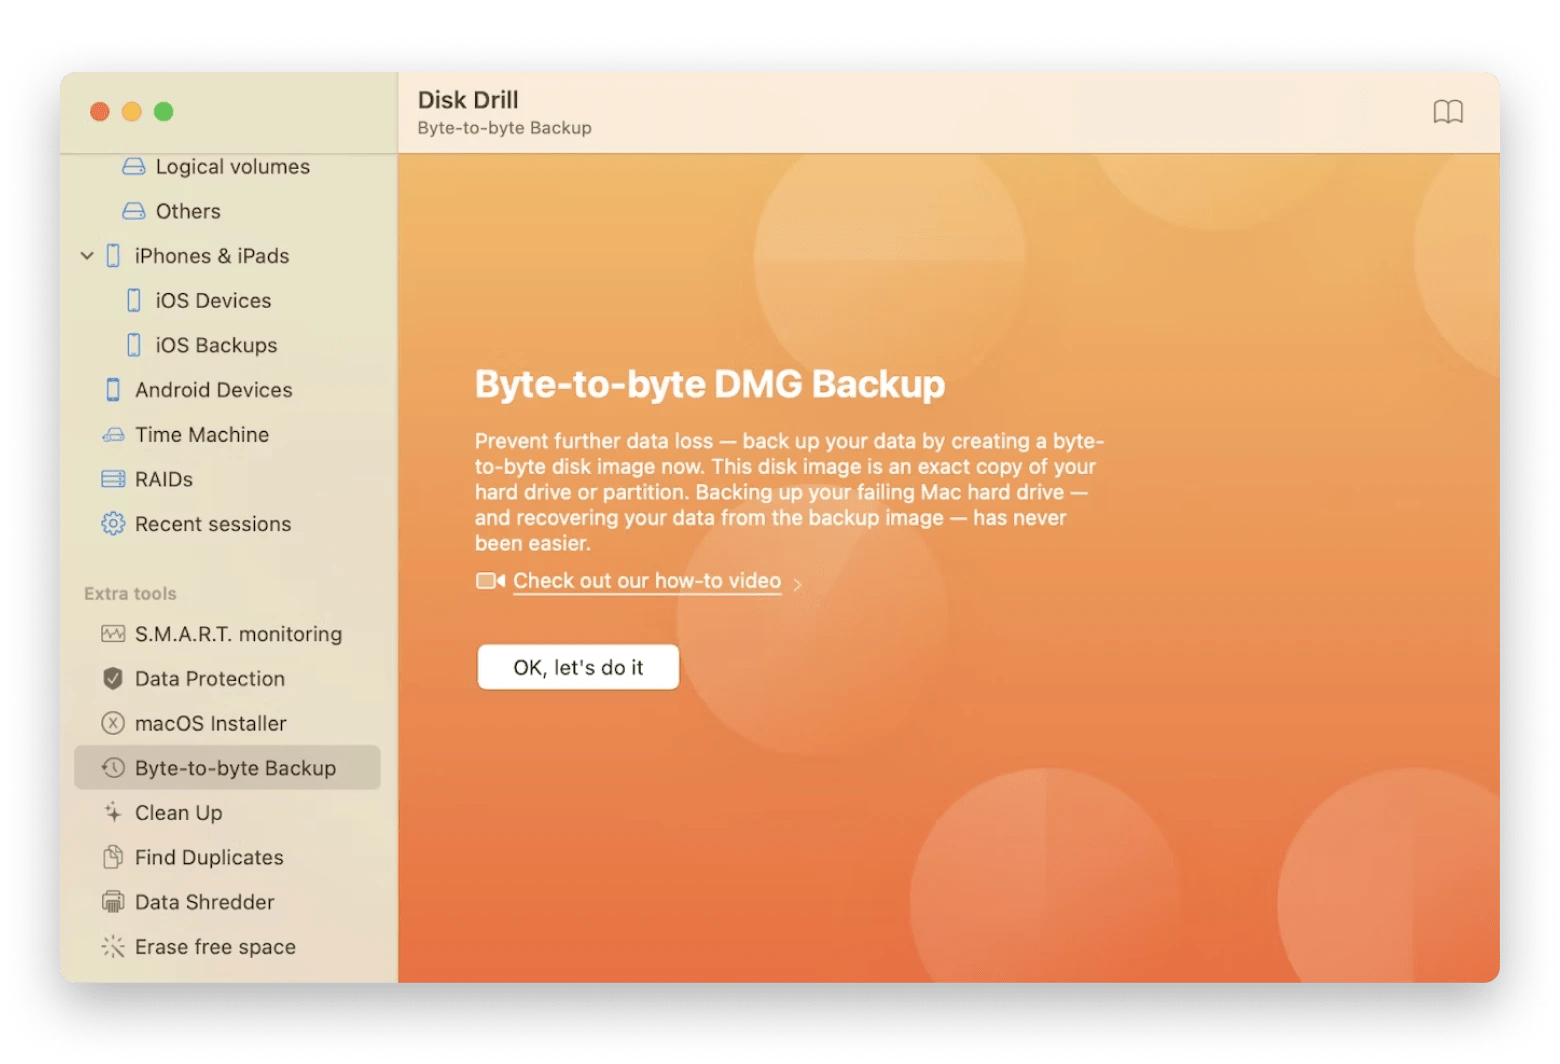Screen dimensions: 1560x1064
Task: Select the Find Duplicates icon
Action: (x=112, y=857)
